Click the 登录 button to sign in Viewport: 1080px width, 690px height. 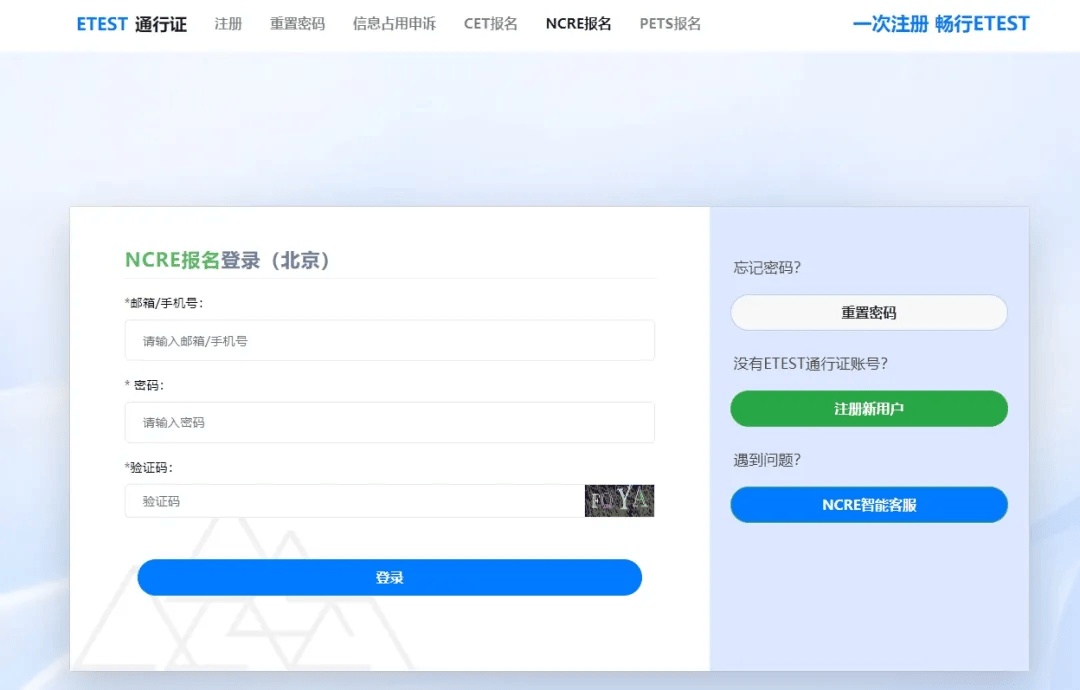pos(389,577)
